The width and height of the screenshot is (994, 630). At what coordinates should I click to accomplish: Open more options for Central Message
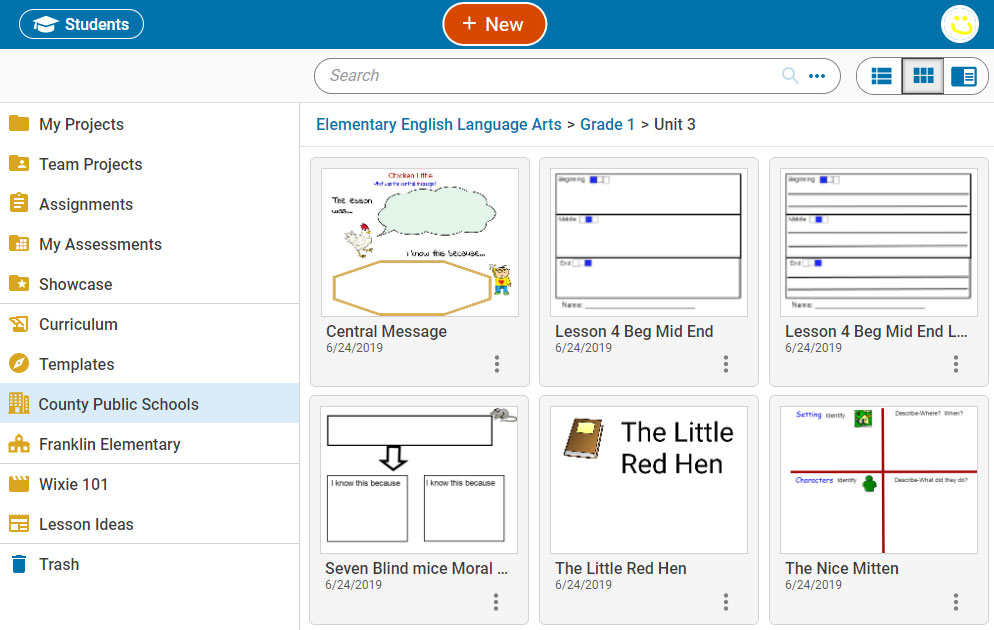(x=497, y=364)
